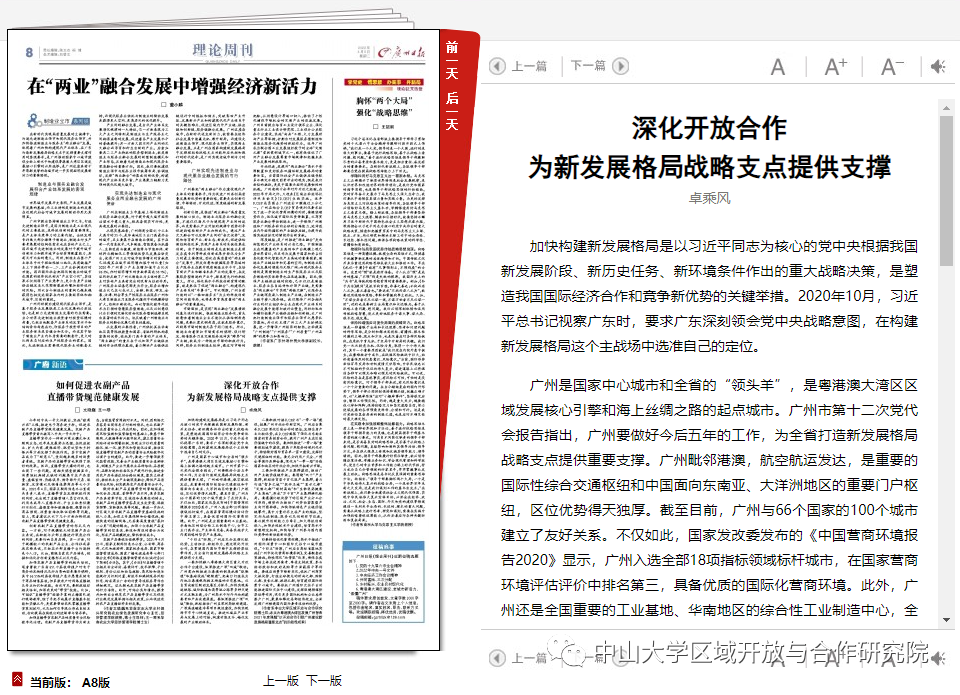
Task: Go to previous page via 上一版
Action: tap(281, 681)
